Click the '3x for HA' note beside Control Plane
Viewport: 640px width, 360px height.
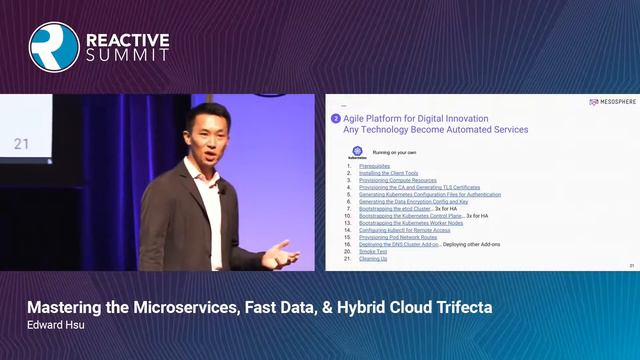tap(477, 216)
